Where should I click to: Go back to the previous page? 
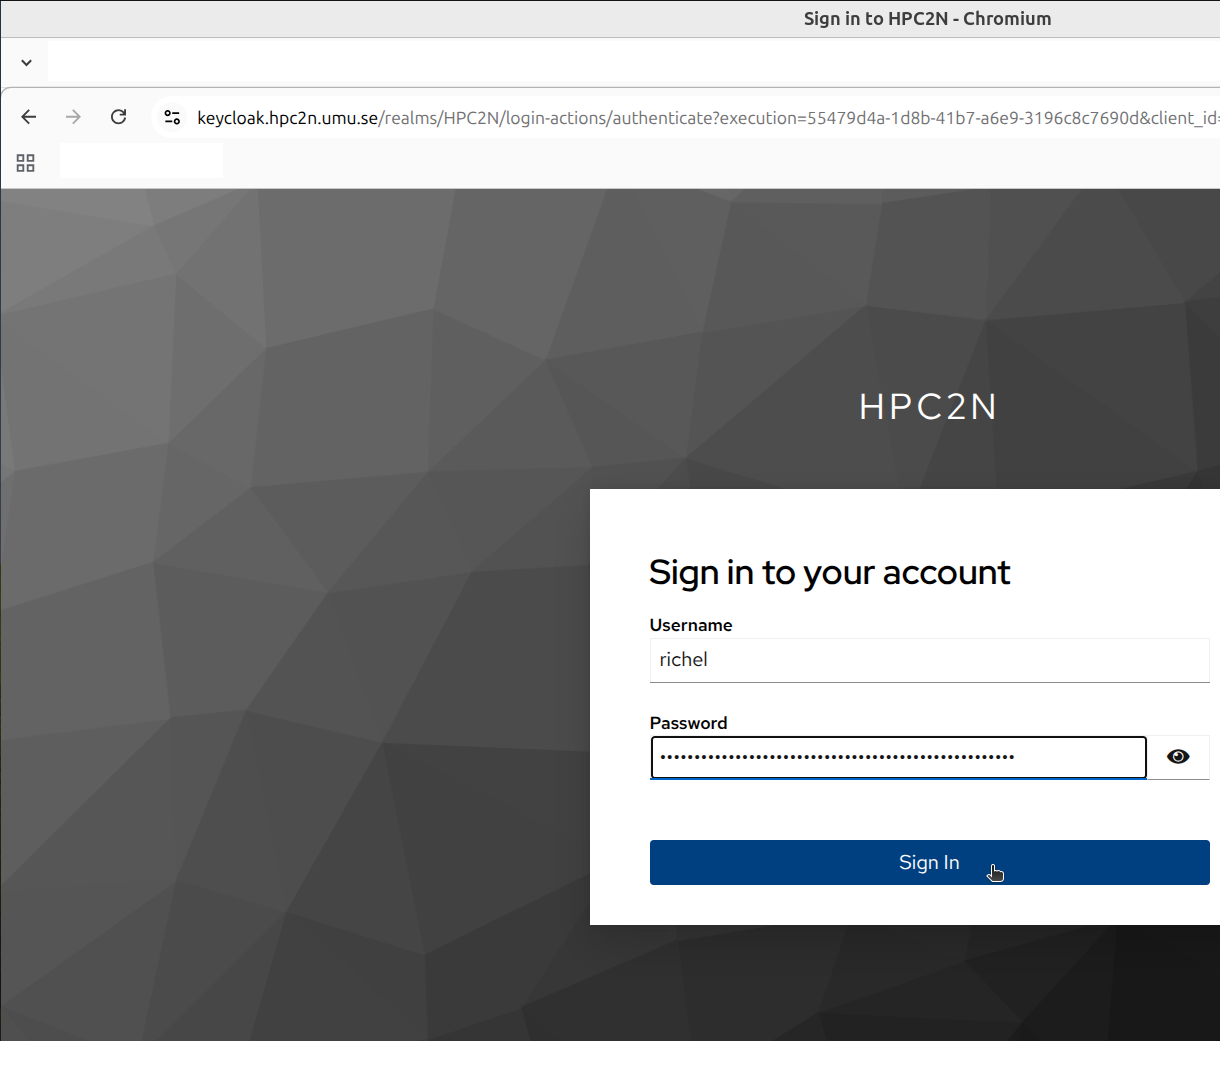29,117
